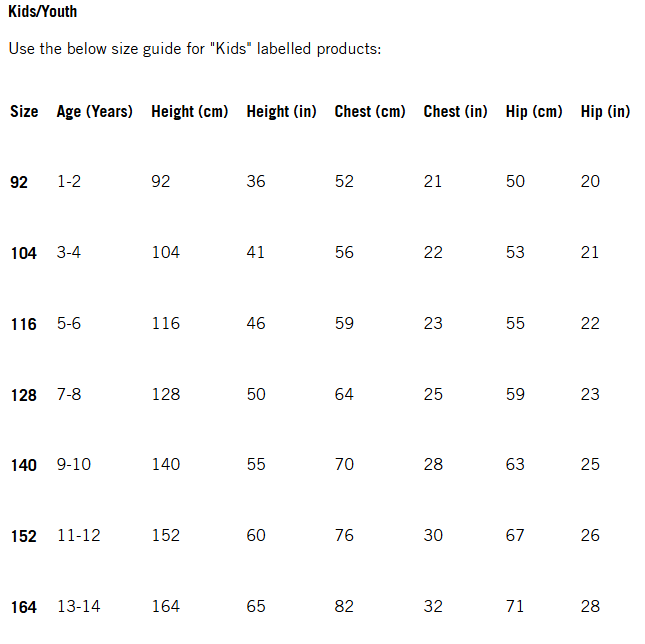Select the "Age (Years)" column header
The width and height of the screenshot is (645, 644).
click(x=95, y=111)
